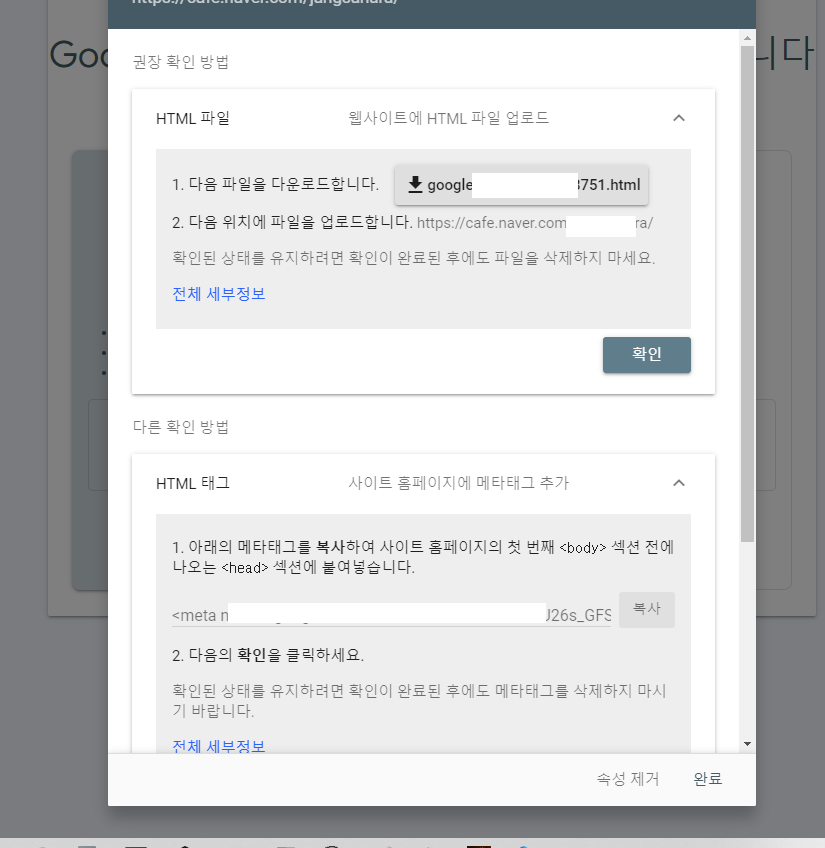
Task: Click the 확인 button
Action: coord(646,355)
